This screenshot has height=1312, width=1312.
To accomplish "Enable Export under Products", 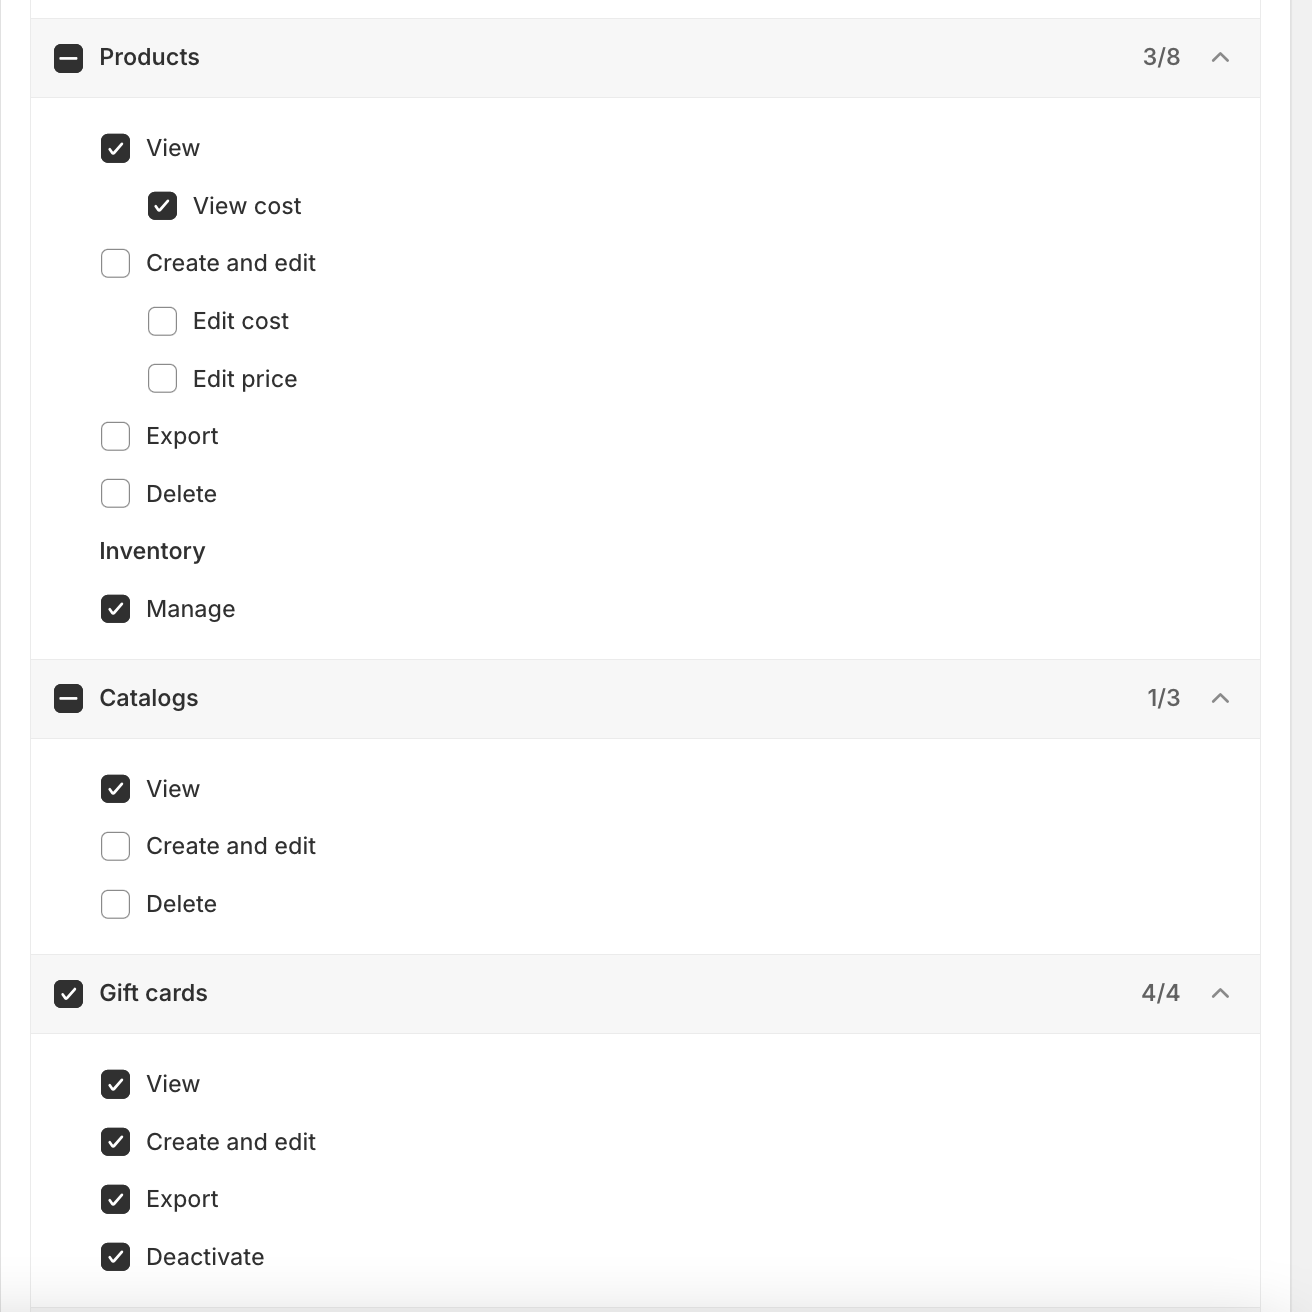I will click(115, 437).
